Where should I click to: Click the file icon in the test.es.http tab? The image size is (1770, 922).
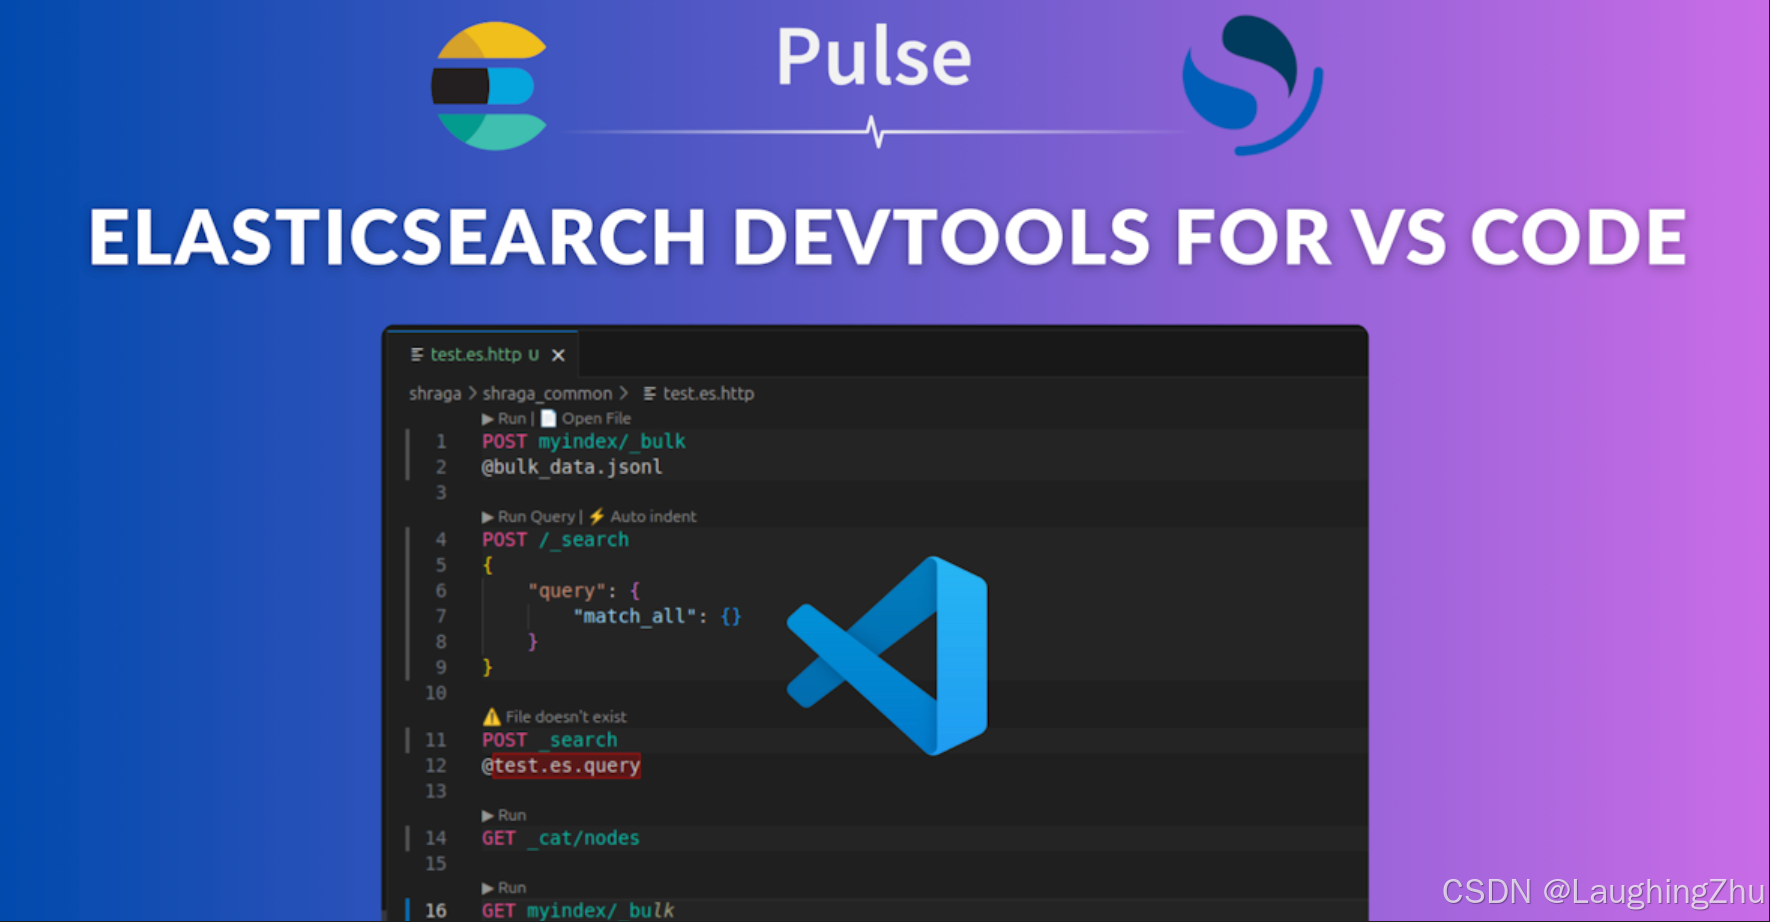[x=417, y=354]
